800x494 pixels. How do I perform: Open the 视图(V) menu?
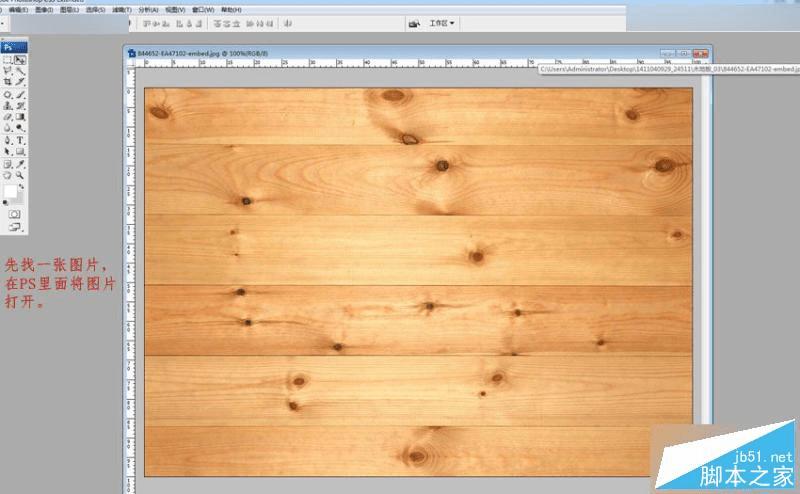[175, 10]
